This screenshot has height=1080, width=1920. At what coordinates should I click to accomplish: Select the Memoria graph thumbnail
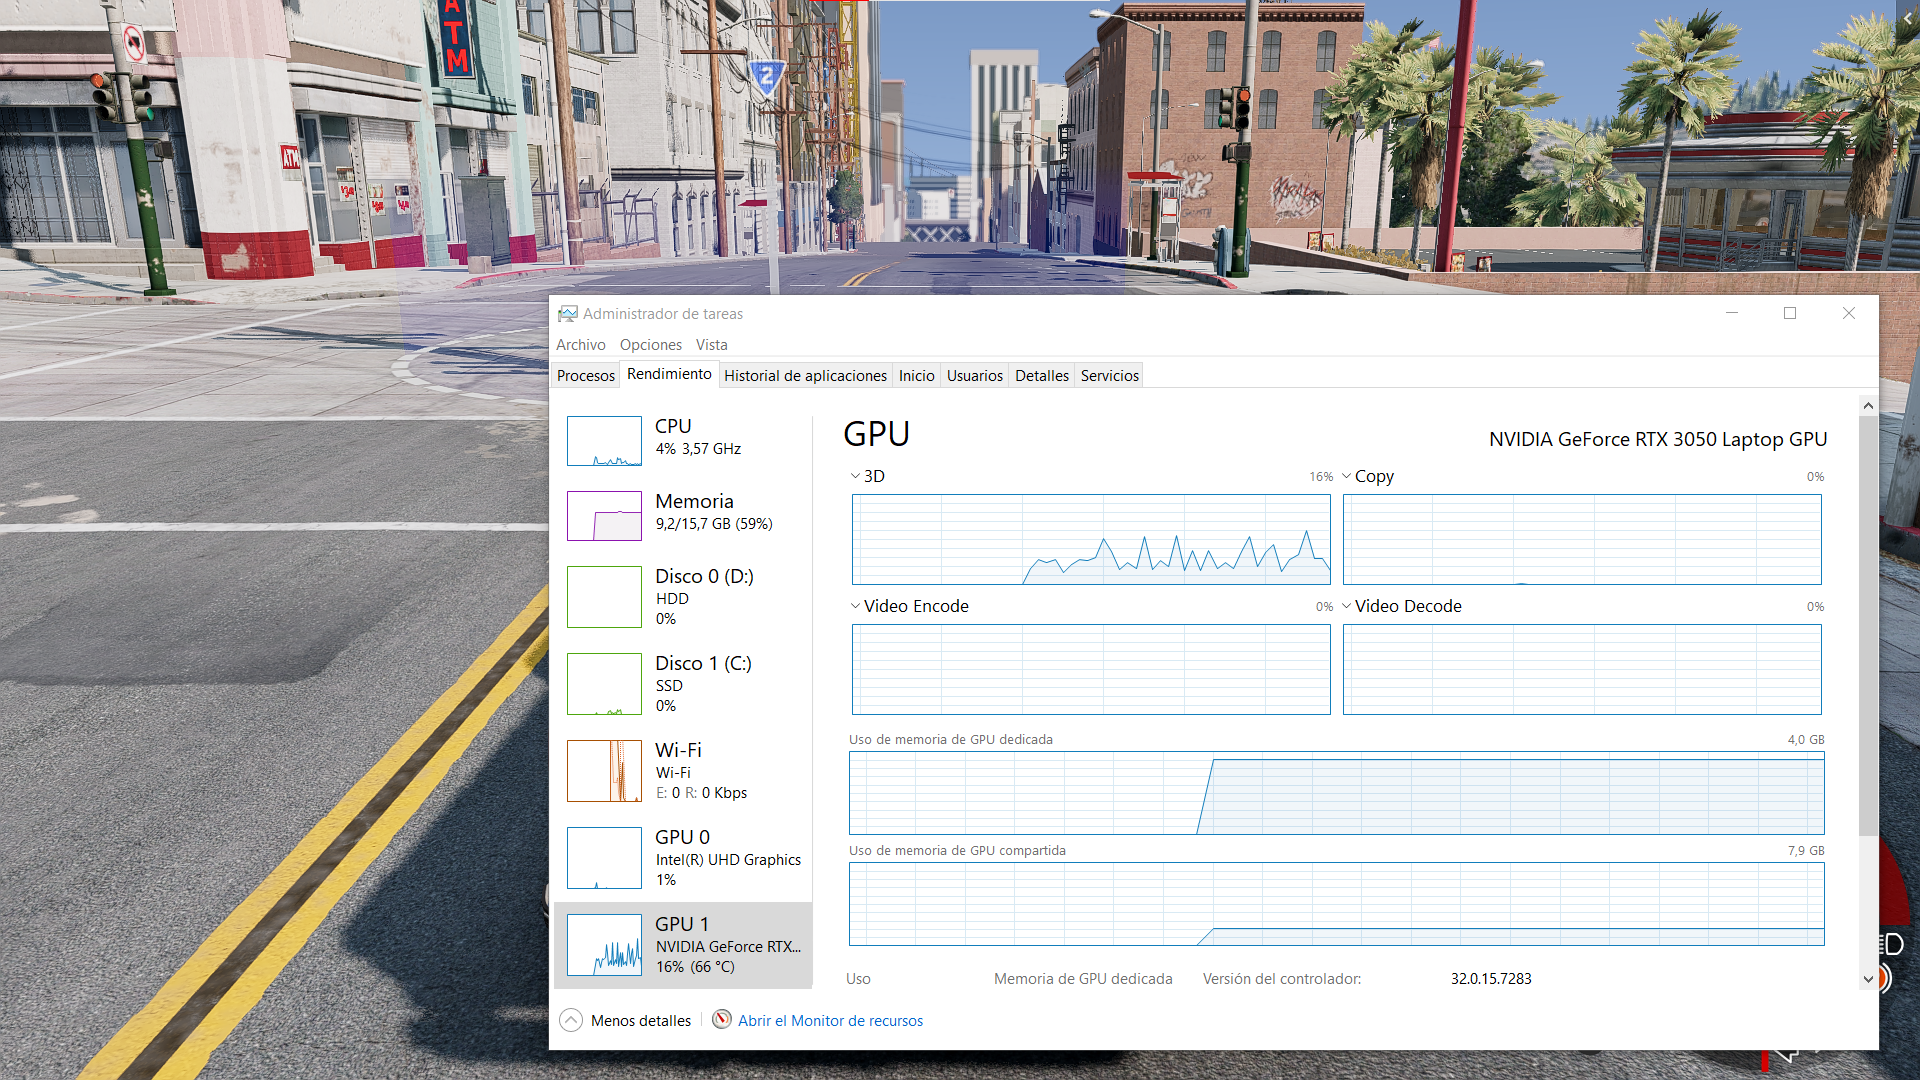tap(604, 516)
